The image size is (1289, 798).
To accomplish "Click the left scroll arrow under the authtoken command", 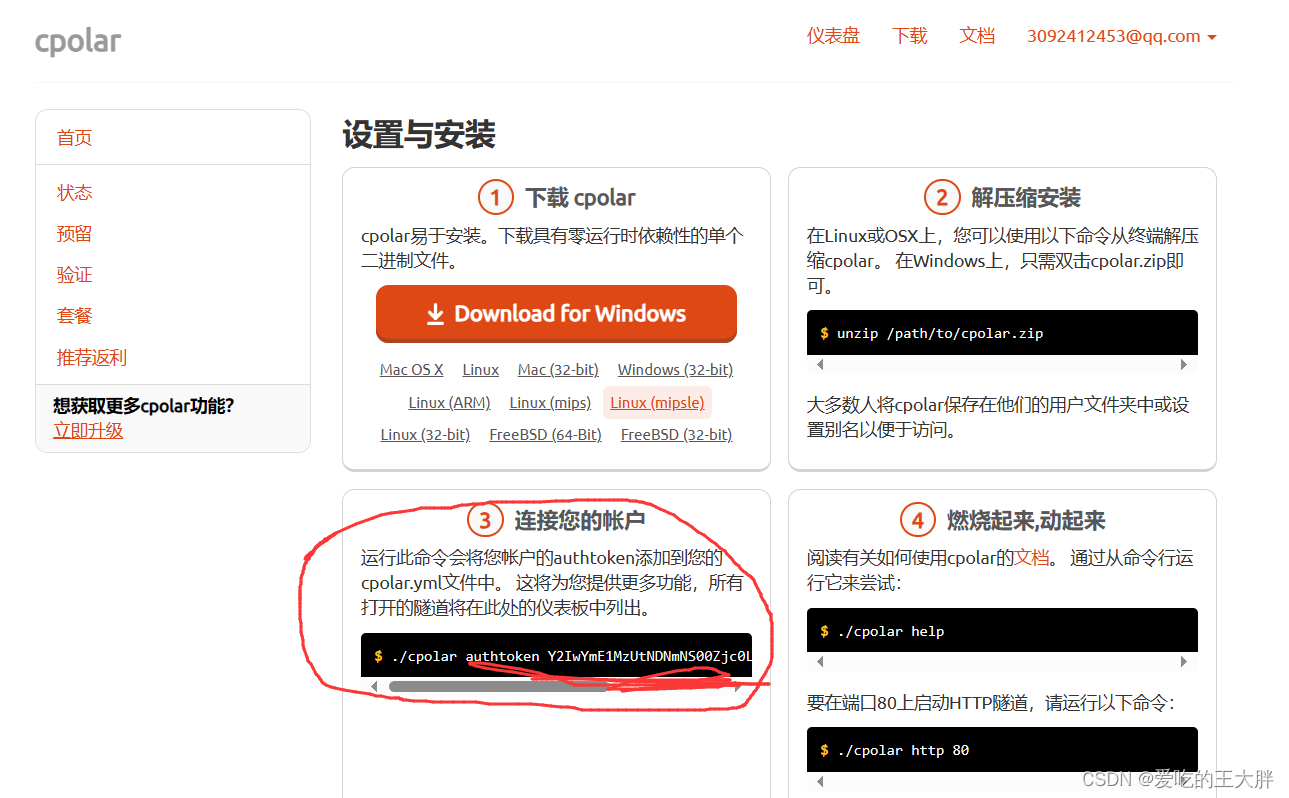I will [373, 686].
